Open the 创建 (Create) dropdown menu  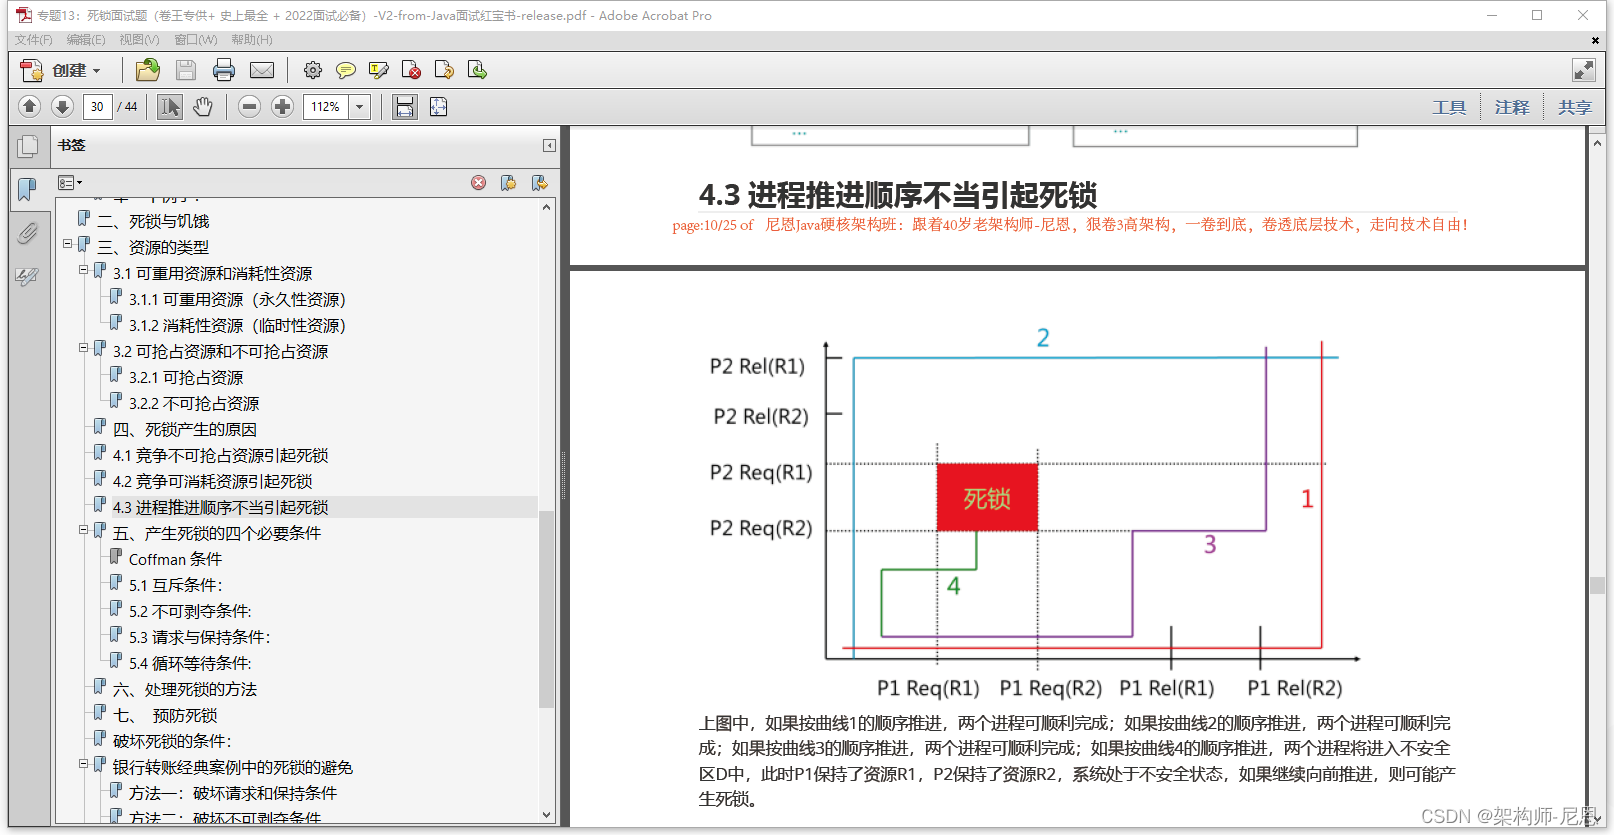61,70
